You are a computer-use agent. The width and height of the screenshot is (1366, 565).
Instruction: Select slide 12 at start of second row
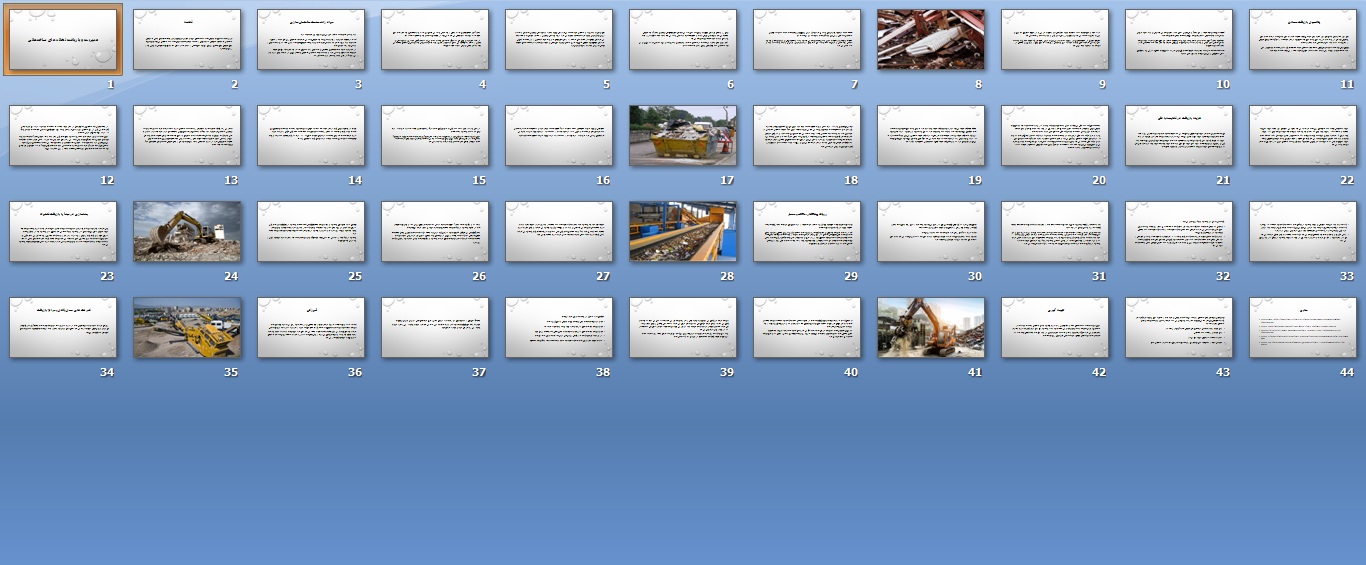point(63,136)
